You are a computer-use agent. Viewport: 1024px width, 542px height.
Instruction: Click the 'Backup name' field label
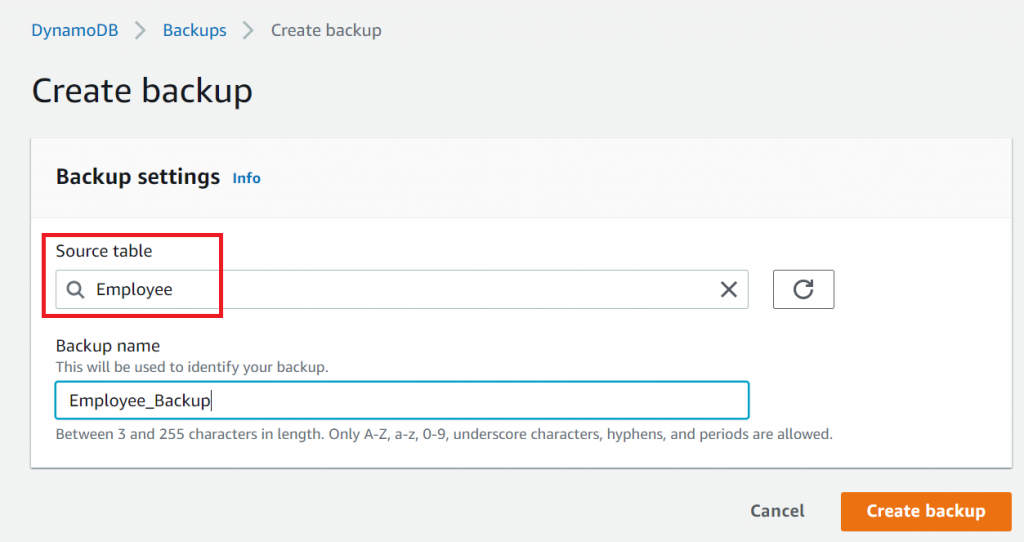[108, 346]
